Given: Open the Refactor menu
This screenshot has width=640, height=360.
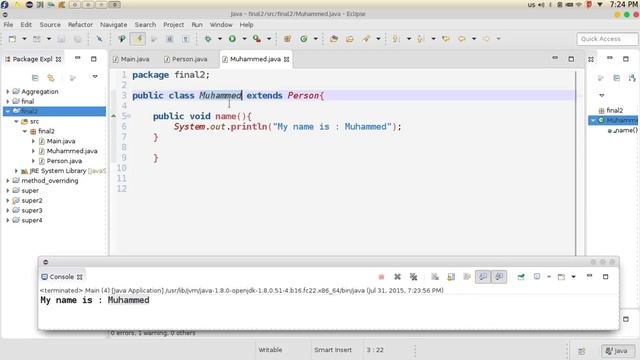Looking at the screenshot, I should (80, 24).
